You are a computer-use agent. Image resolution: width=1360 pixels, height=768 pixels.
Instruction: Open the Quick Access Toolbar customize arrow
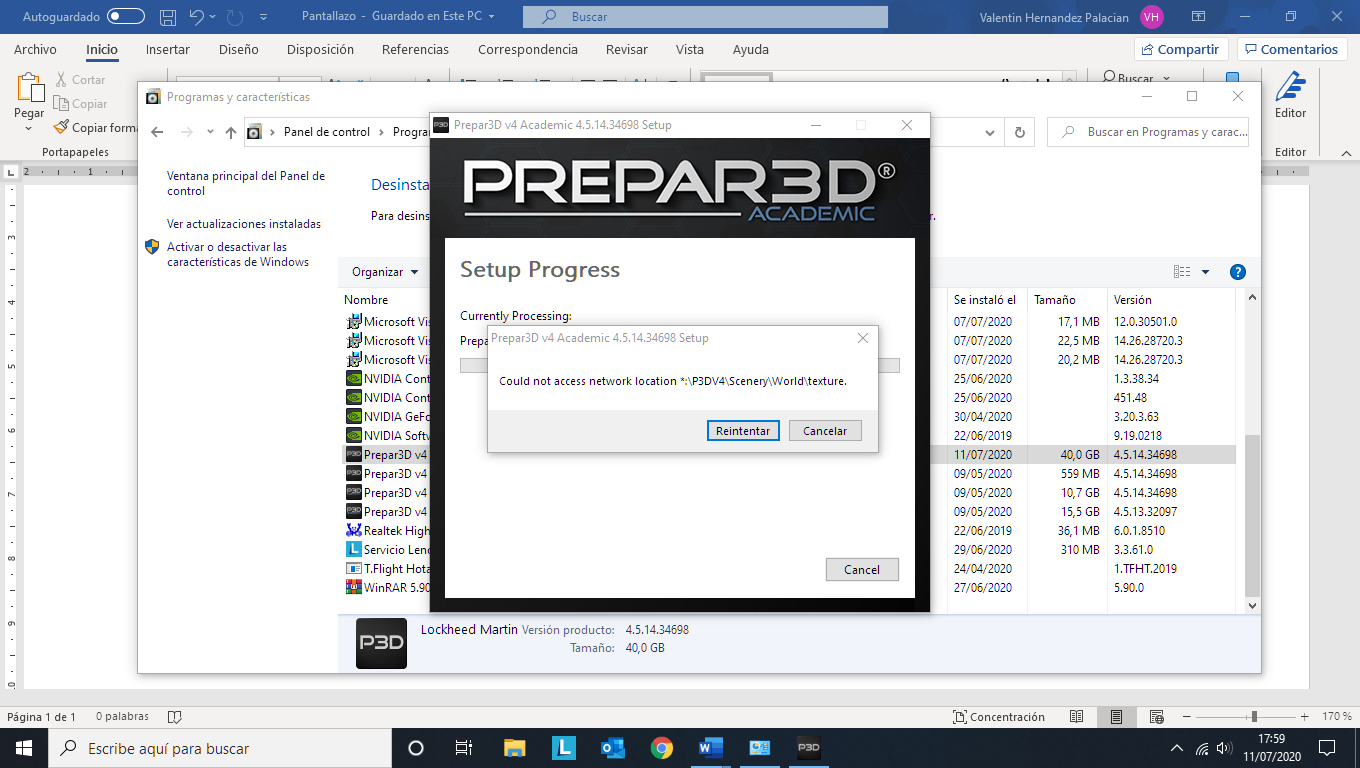coord(263,17)
